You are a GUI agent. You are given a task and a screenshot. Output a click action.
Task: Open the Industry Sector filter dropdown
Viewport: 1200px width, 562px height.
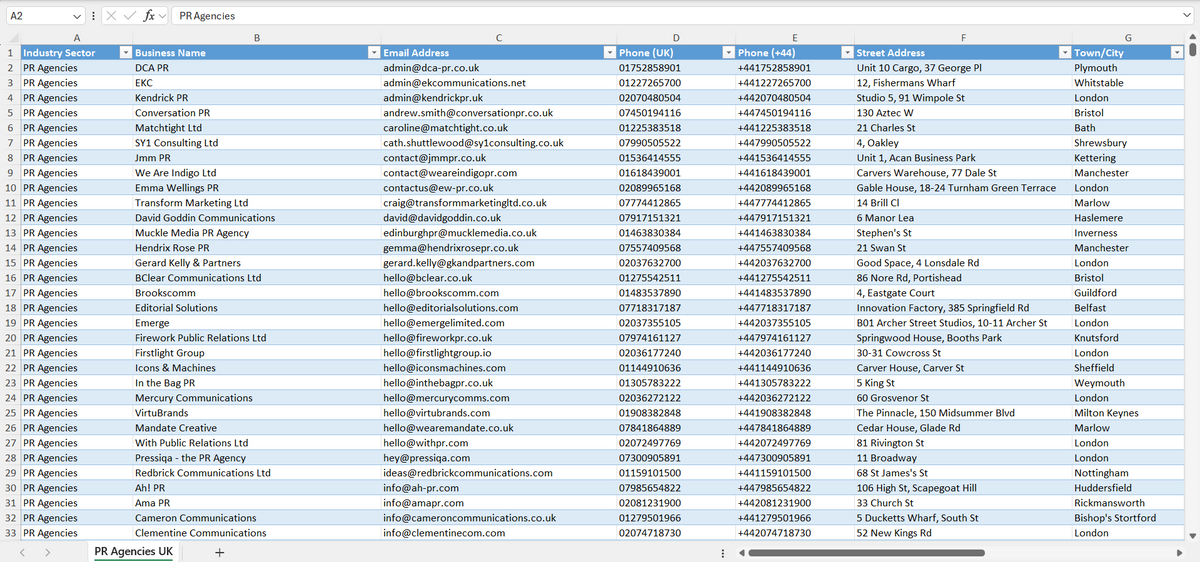(124, 52)
